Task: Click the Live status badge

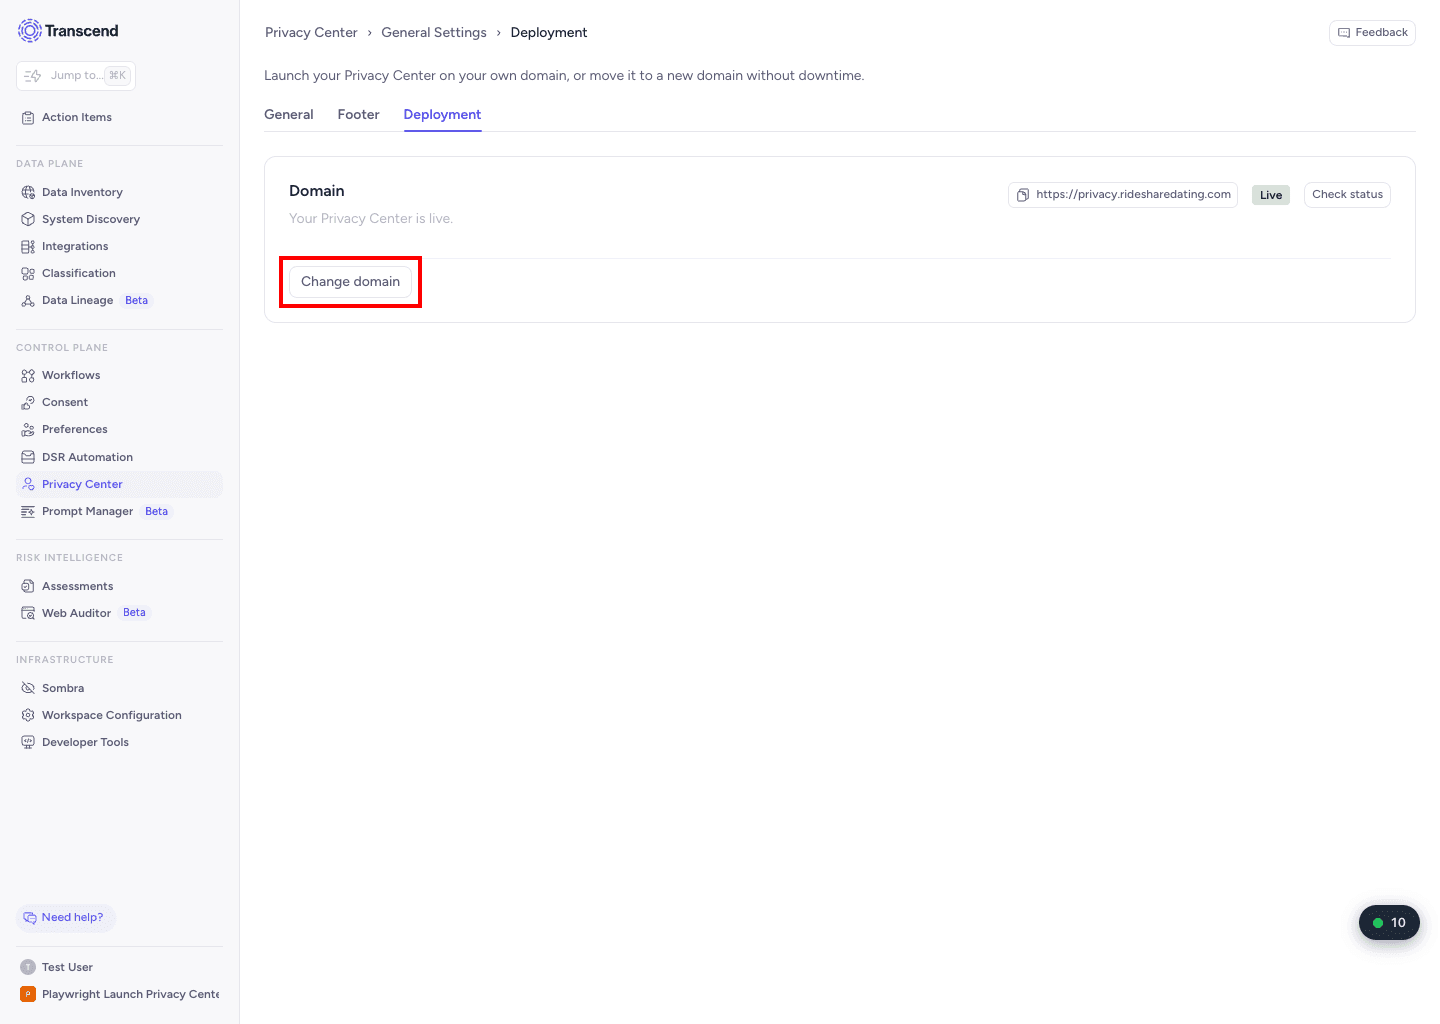Action: [1271, 195]
